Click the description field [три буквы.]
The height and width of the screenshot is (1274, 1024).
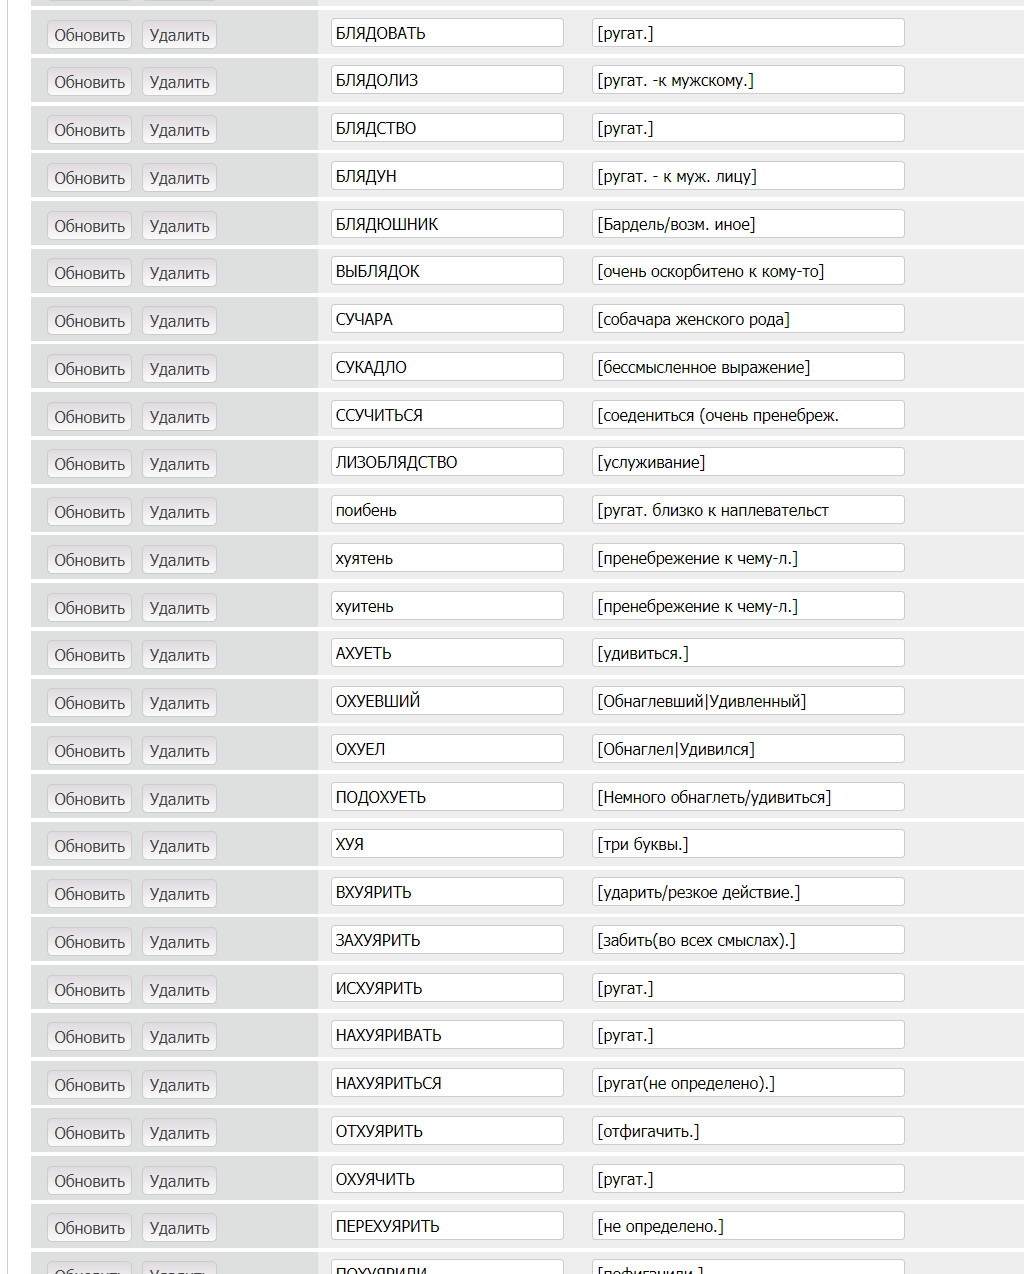tap(748, 844)
